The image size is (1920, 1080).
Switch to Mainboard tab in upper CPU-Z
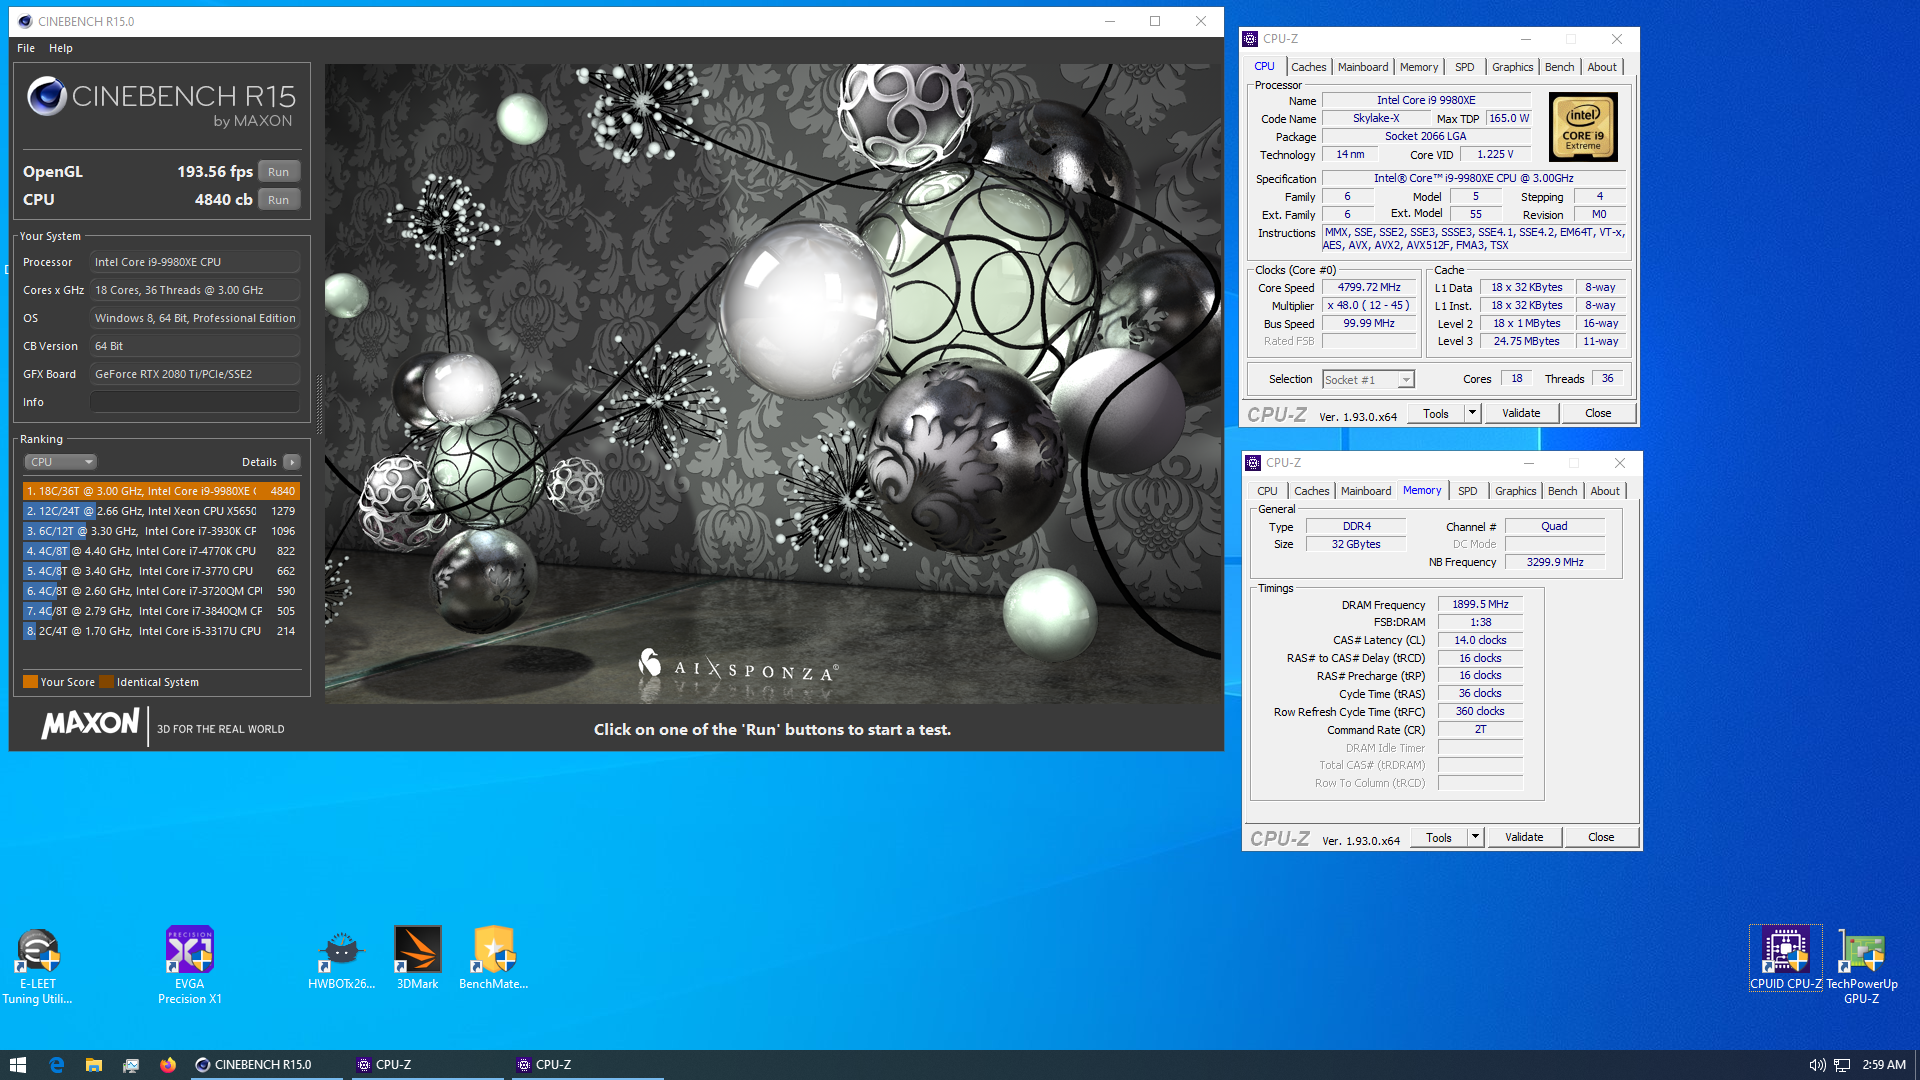click(1363, 67)
